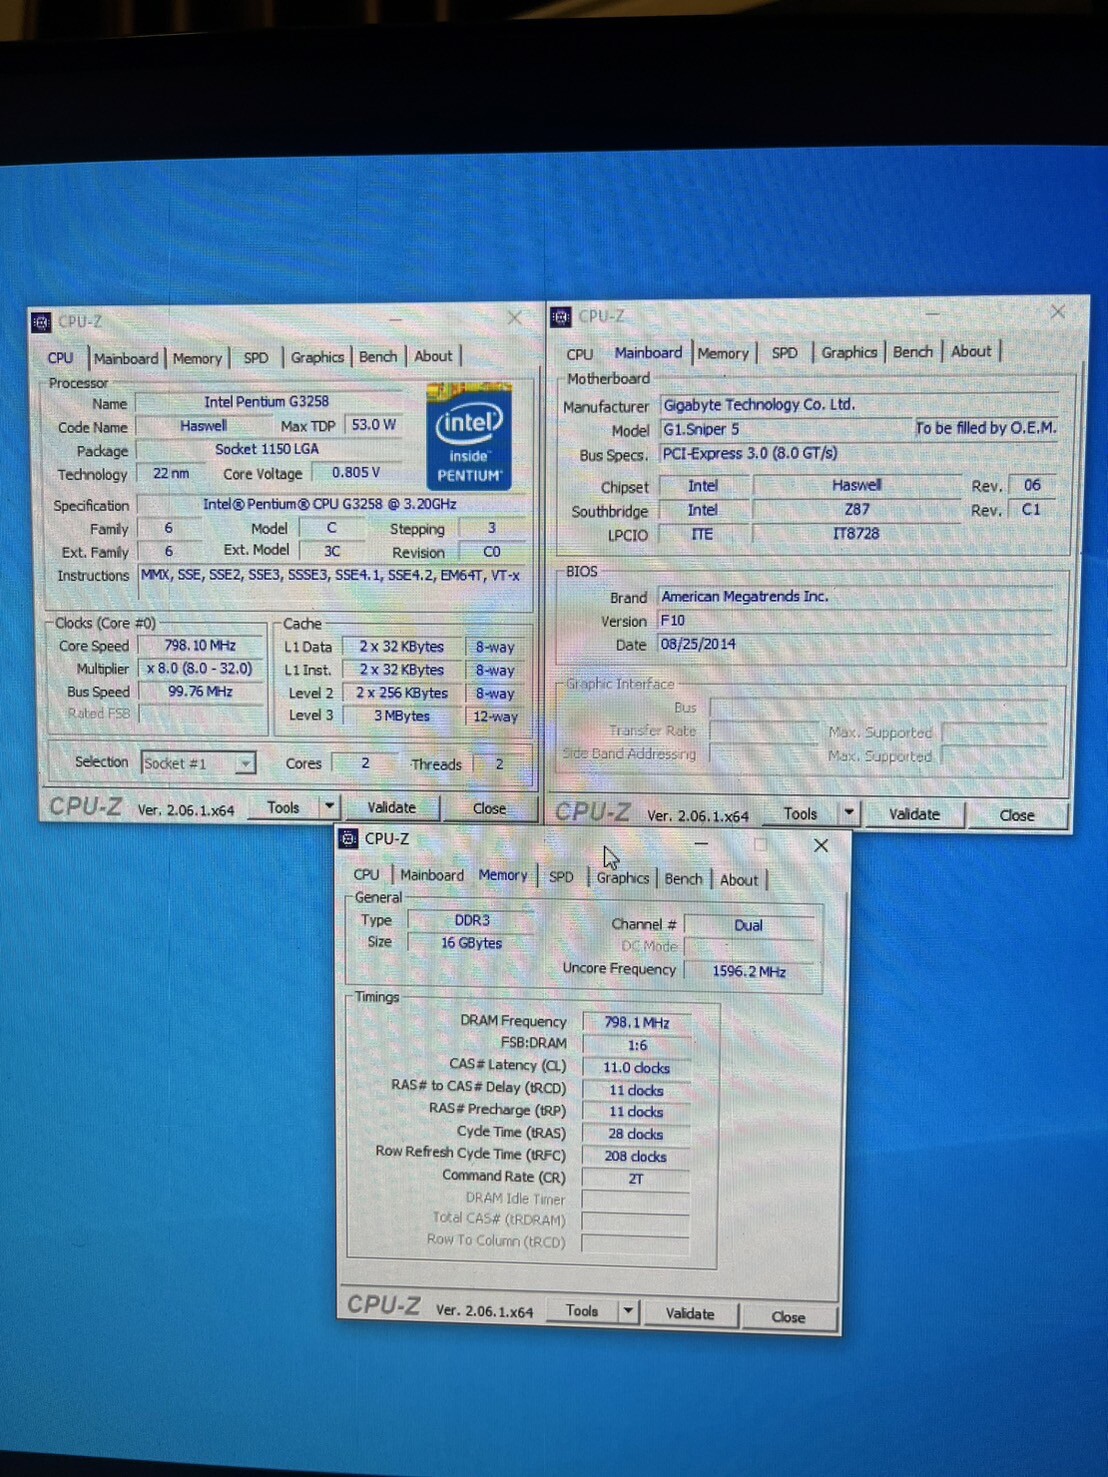Image resolution: width=1108 pixels, height=1477 pixels.
Task: Click the Package field Socket 1150 LGA
Action: (267, 449)
